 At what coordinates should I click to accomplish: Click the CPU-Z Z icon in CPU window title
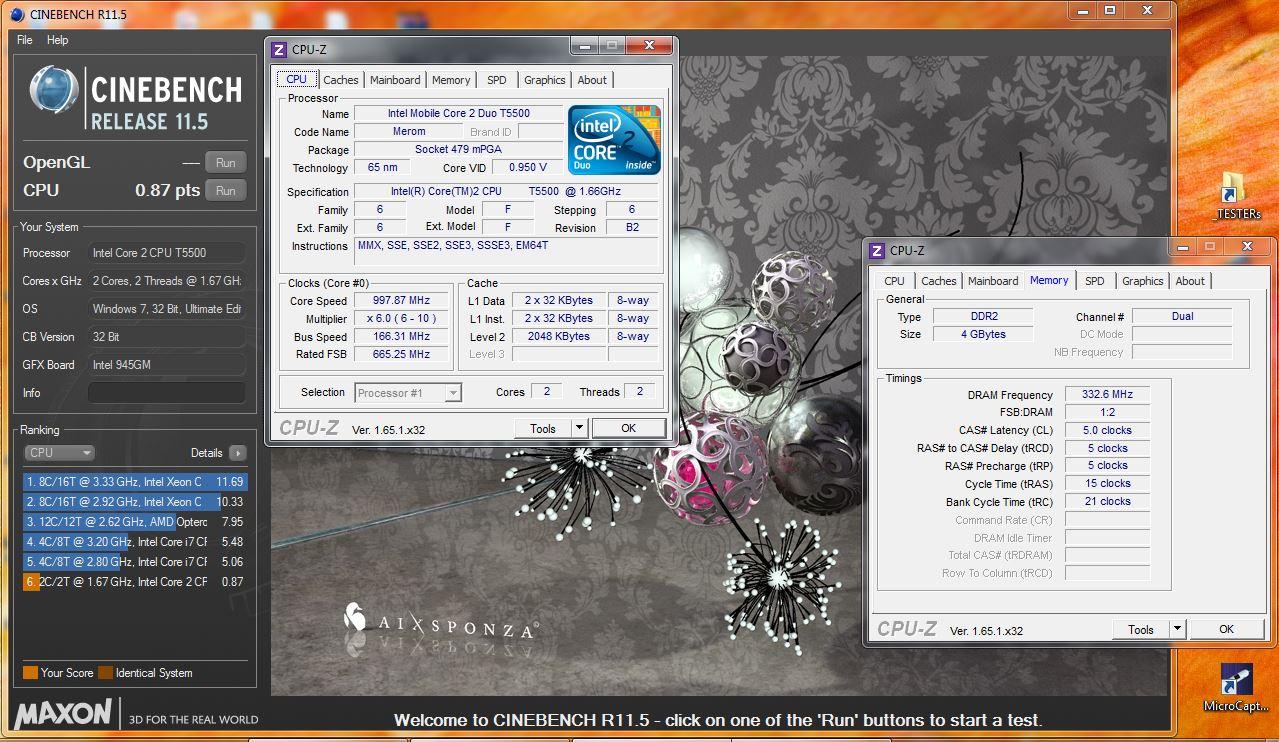(279, 49)
